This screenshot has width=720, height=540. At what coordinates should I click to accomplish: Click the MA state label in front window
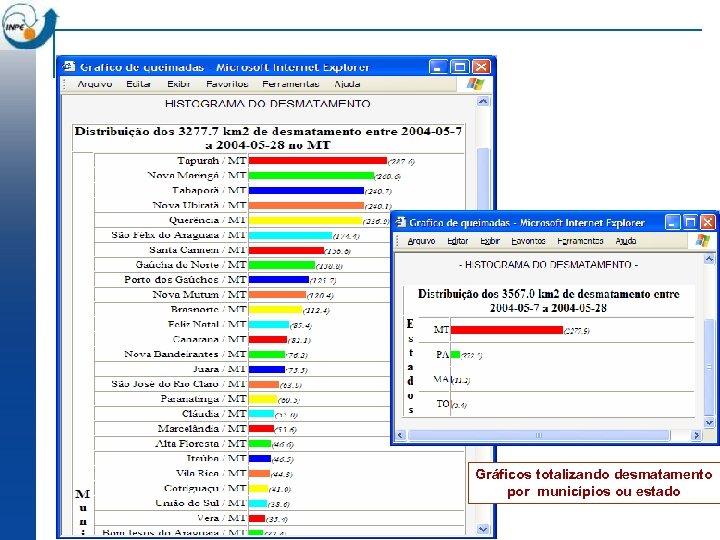click(x=441, y=379)
